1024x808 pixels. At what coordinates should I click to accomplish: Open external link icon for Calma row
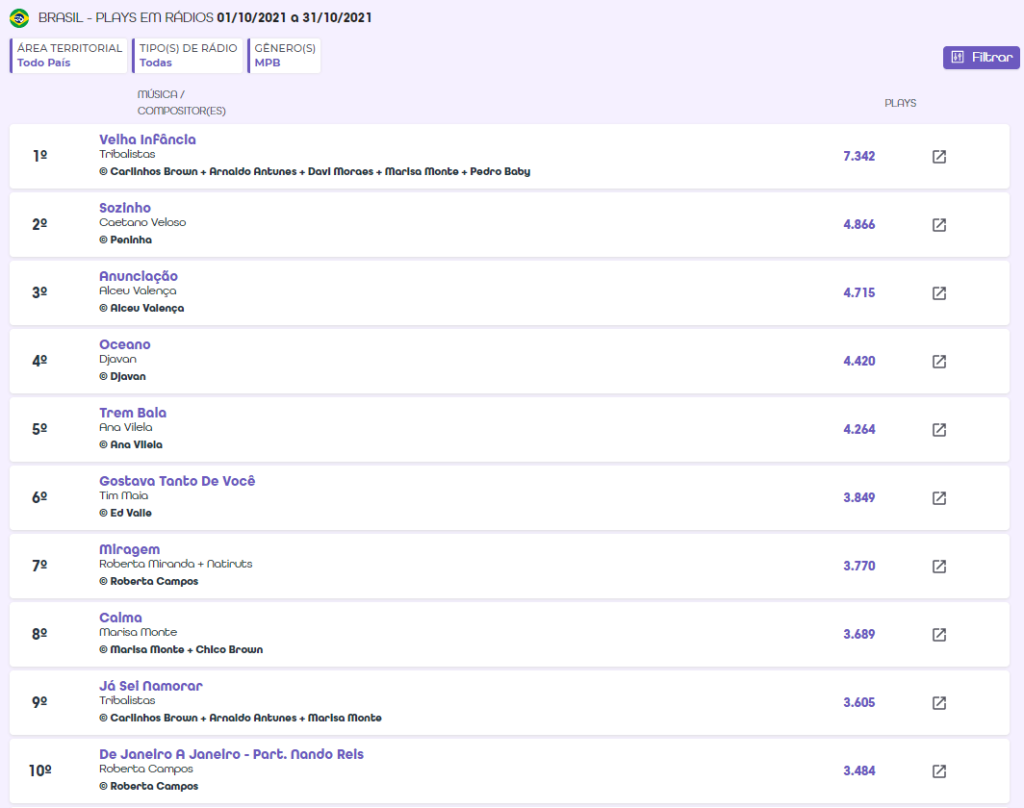[x=939, y=635]
